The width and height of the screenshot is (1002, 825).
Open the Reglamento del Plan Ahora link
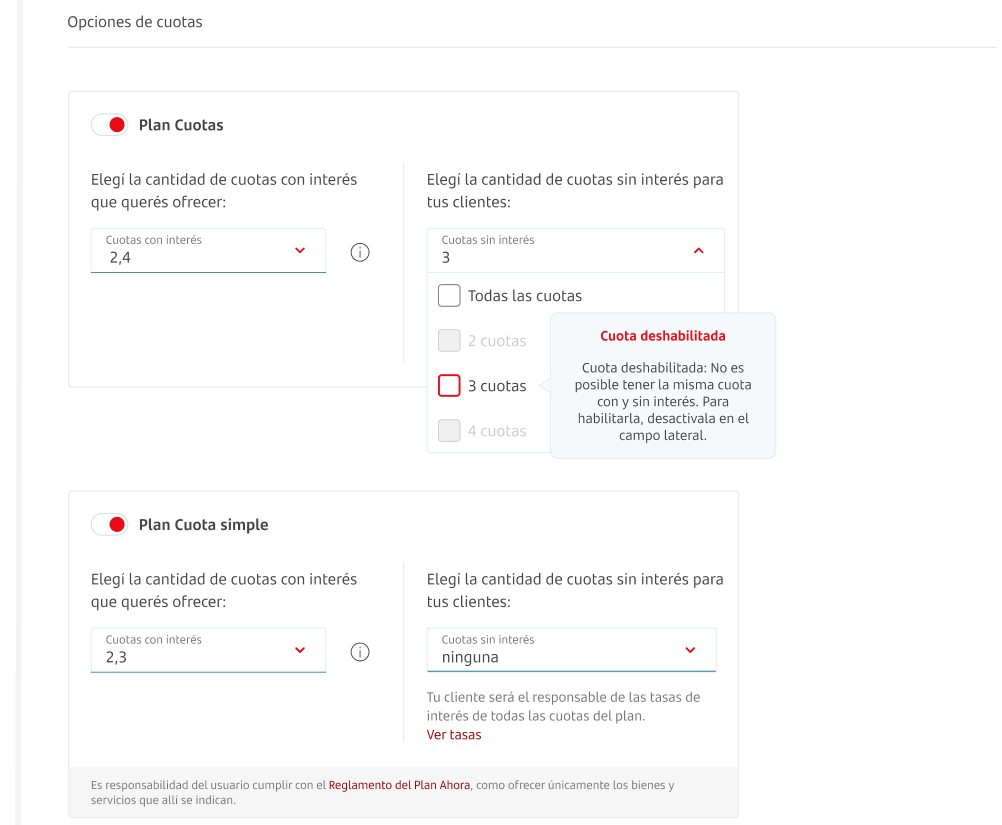pos(399,785)
